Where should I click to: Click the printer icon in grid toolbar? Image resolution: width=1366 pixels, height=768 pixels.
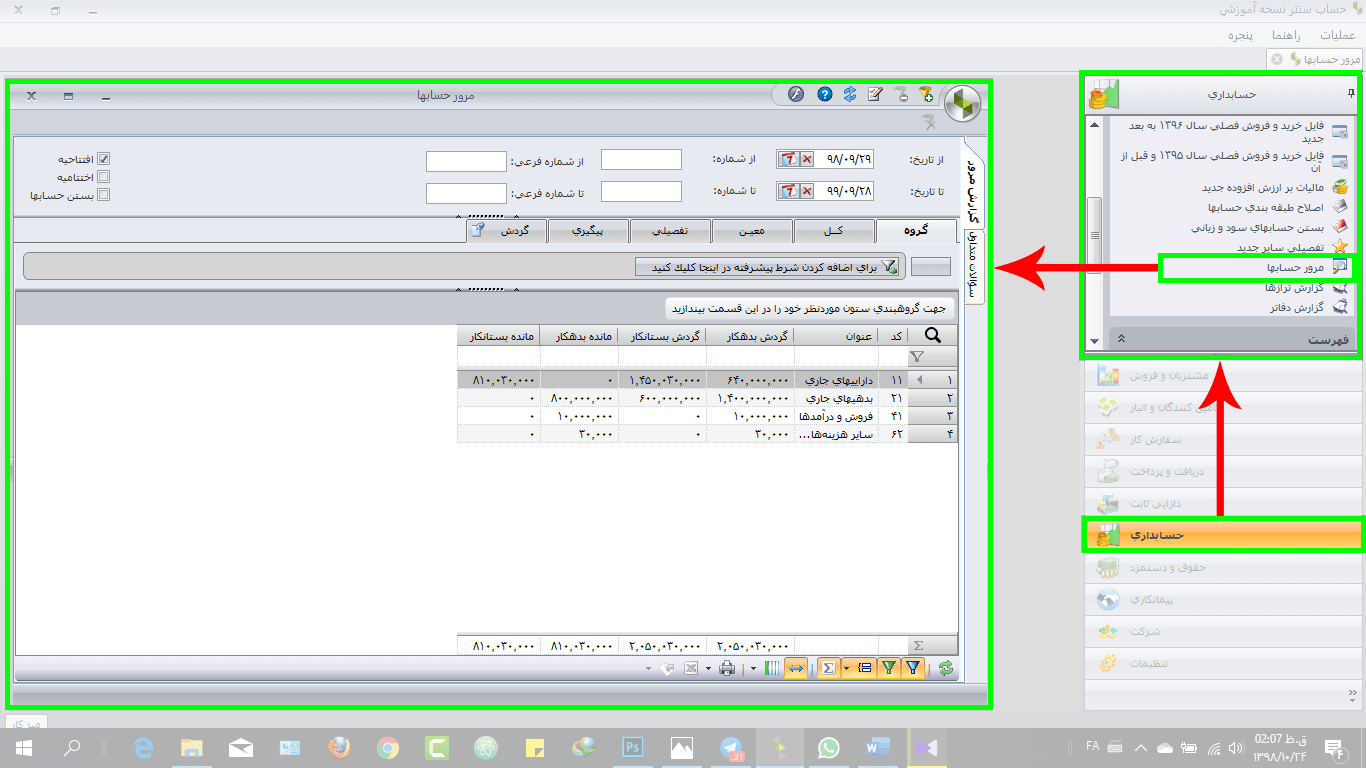click(727, 668)
